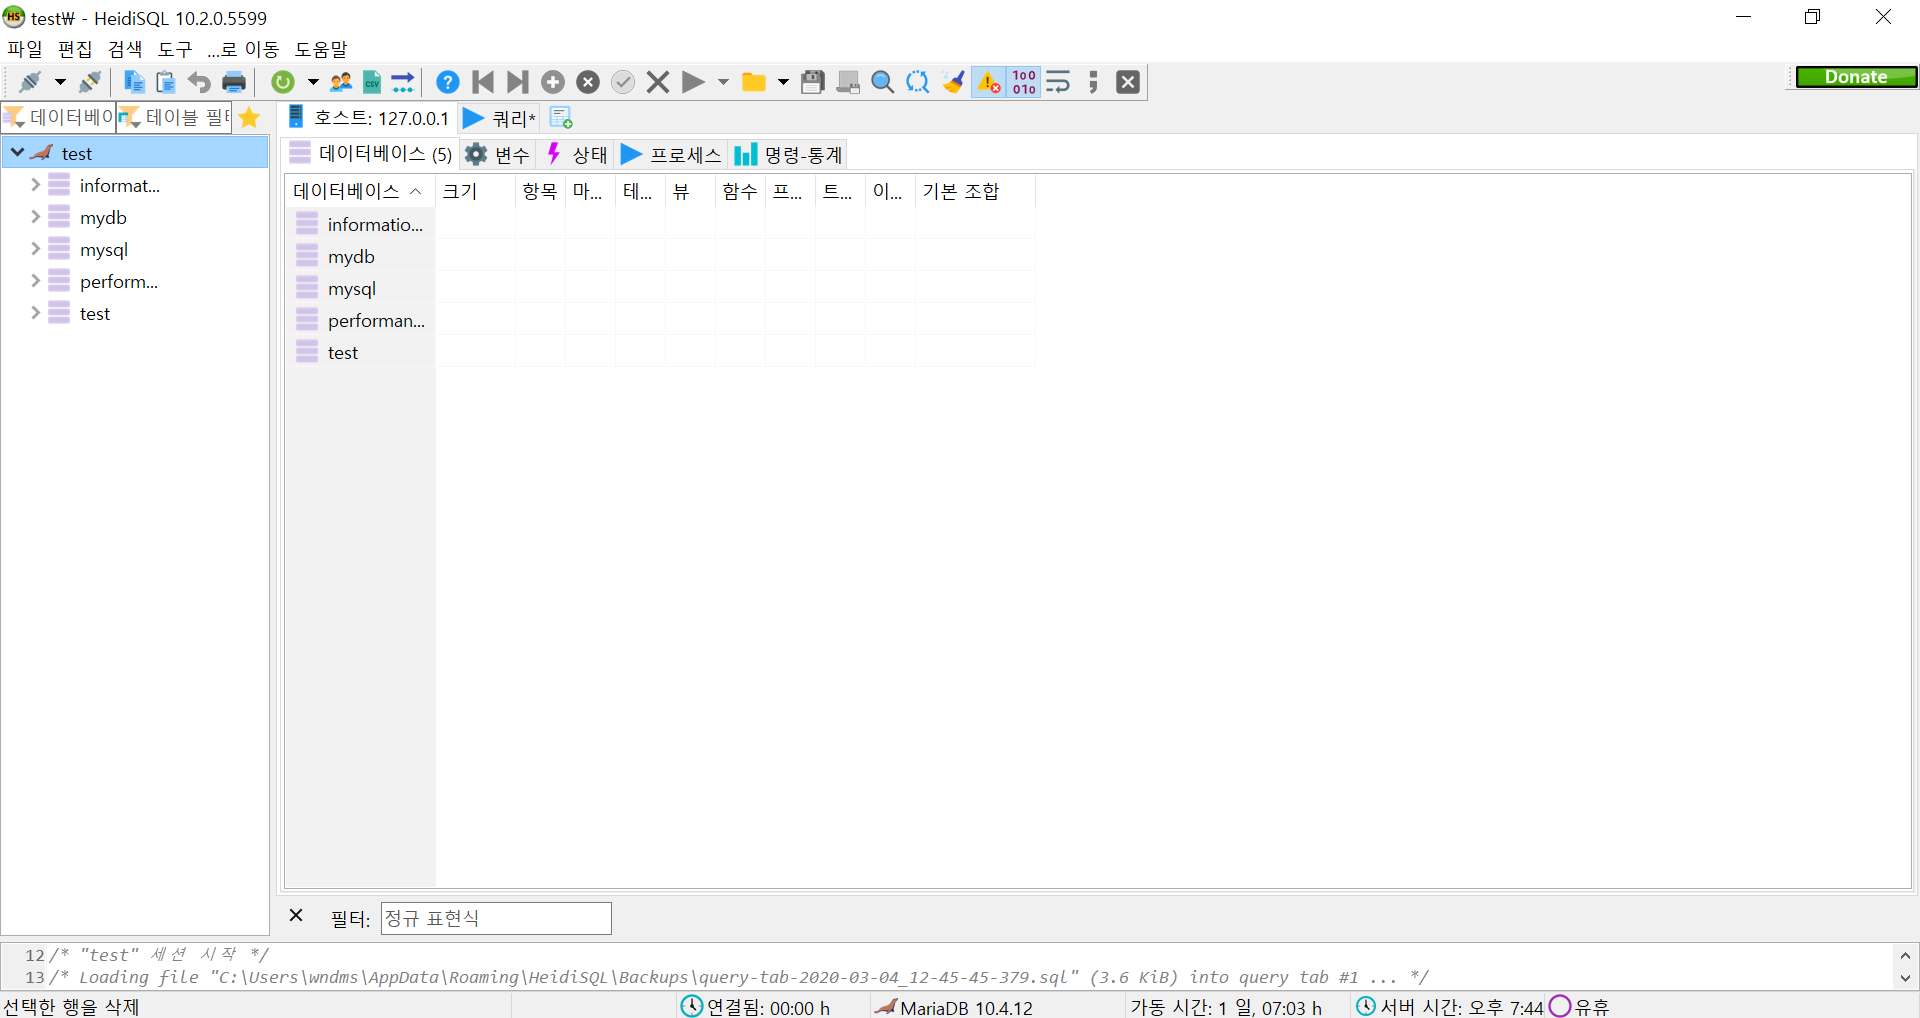
Task: Go to first row icon
Action: pos(483,82)
